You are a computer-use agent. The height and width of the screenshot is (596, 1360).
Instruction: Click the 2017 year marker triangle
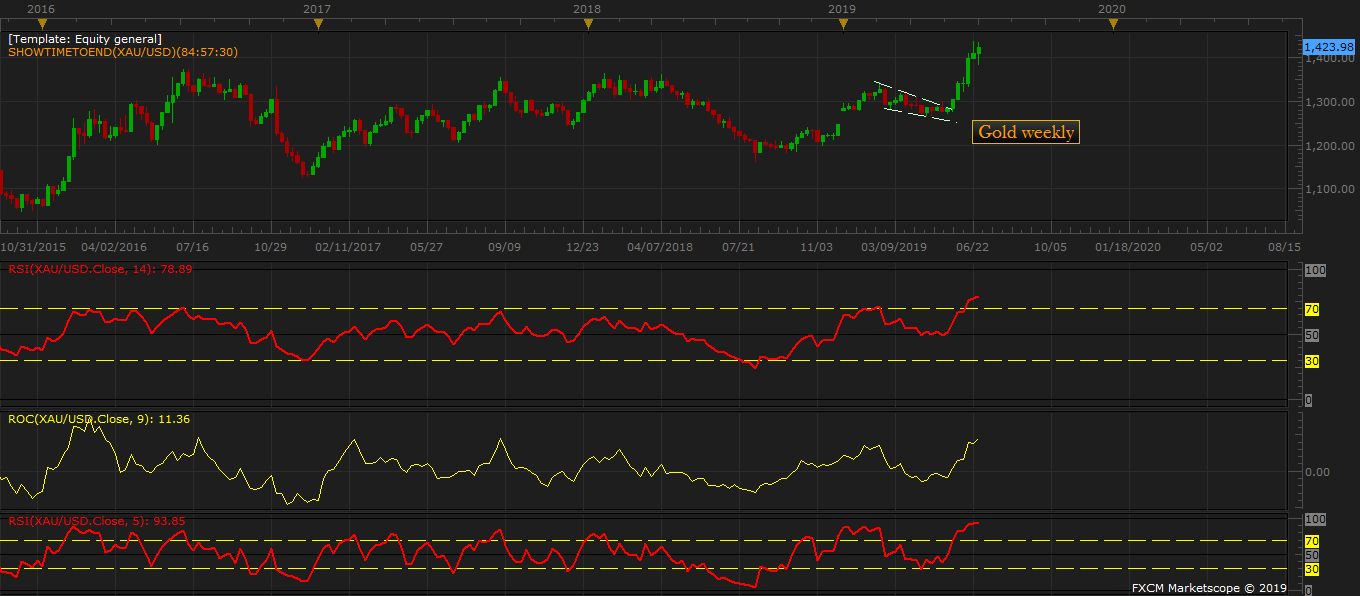[318, 24]
